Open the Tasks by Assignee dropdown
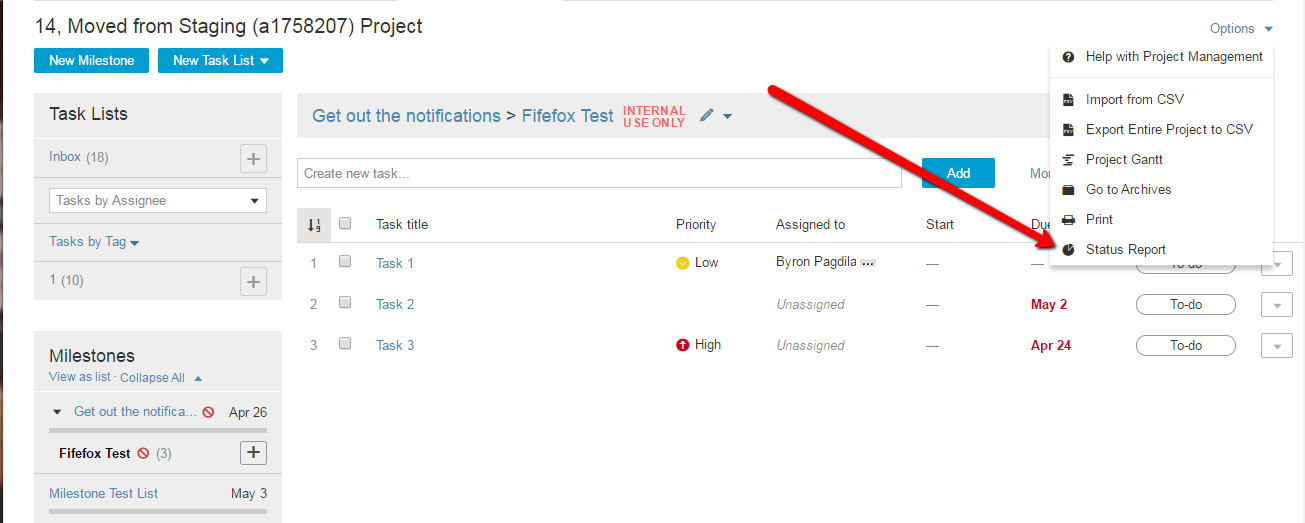 point(158,201)
